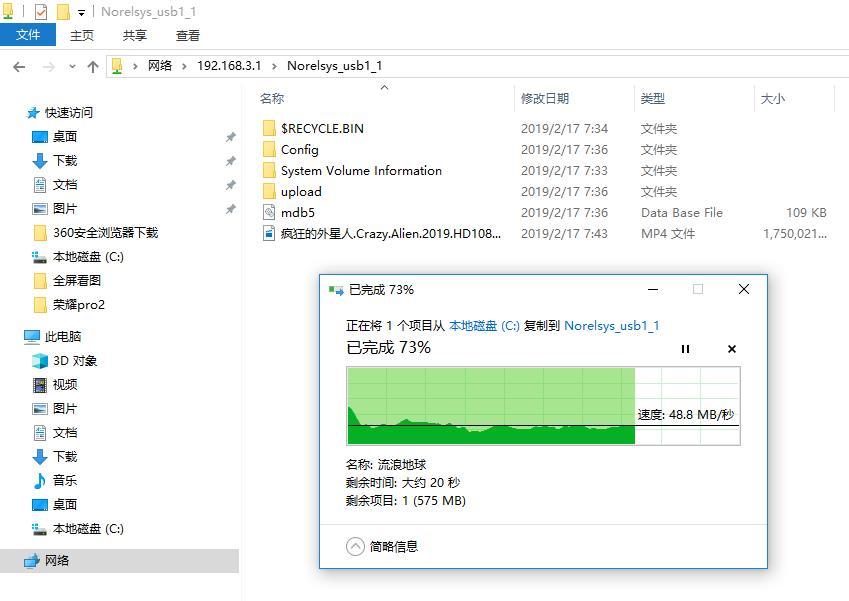Create a new folder via Quick Access Toolbar icon
The height and width of the screenshot is (601, 849).
[x=62, y=11]
